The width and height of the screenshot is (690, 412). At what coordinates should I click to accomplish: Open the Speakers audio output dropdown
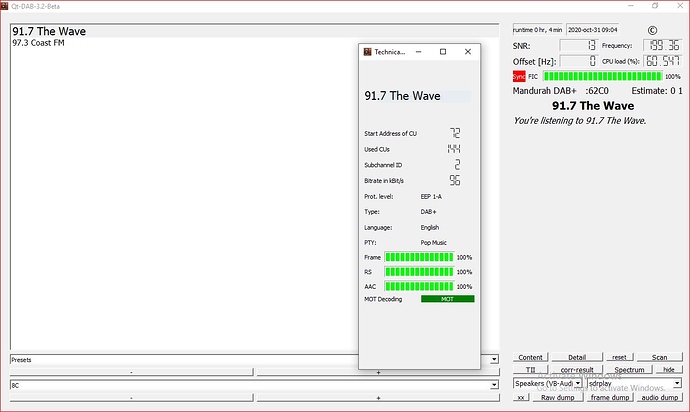tap(548, 383)
